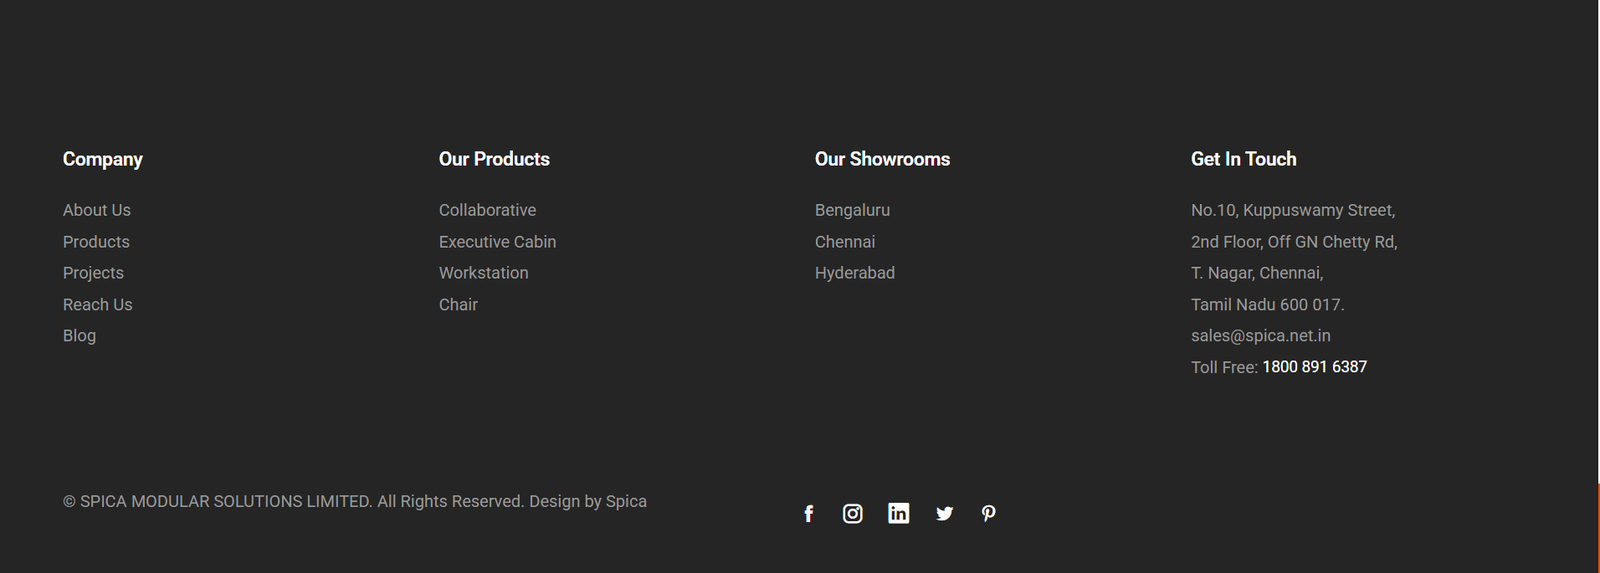Click the Twitter bird icon
The height and width of the screenshot is (573, 1600).
(x=944, y=514)
